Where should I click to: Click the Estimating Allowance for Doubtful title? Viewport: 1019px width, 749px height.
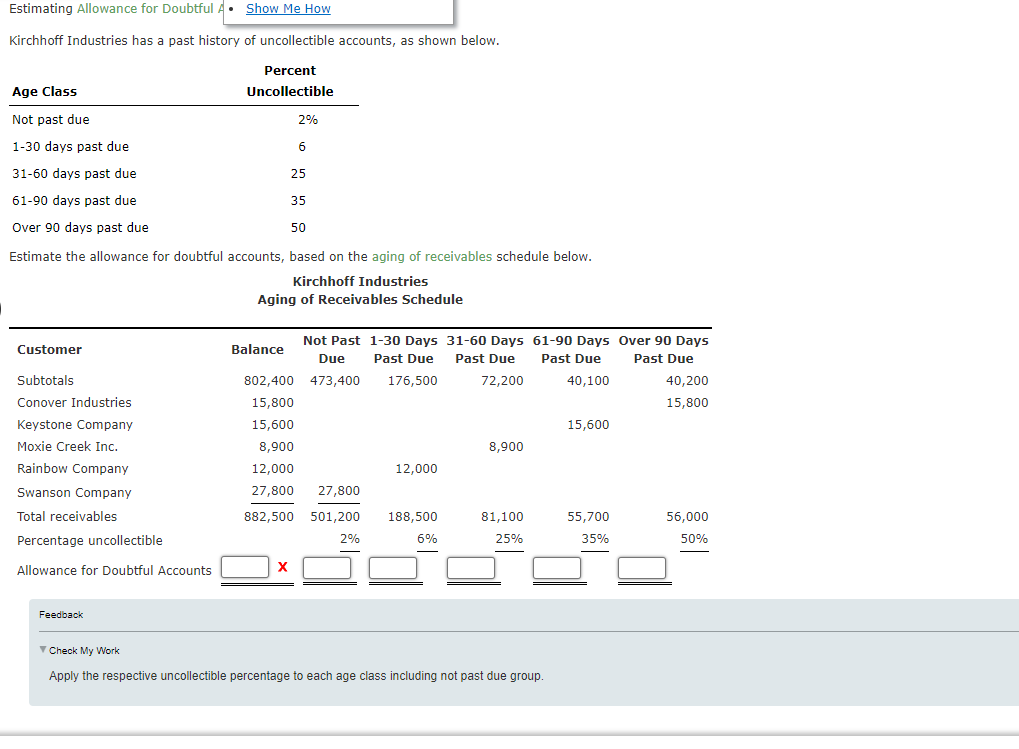(x=110, y=9)
